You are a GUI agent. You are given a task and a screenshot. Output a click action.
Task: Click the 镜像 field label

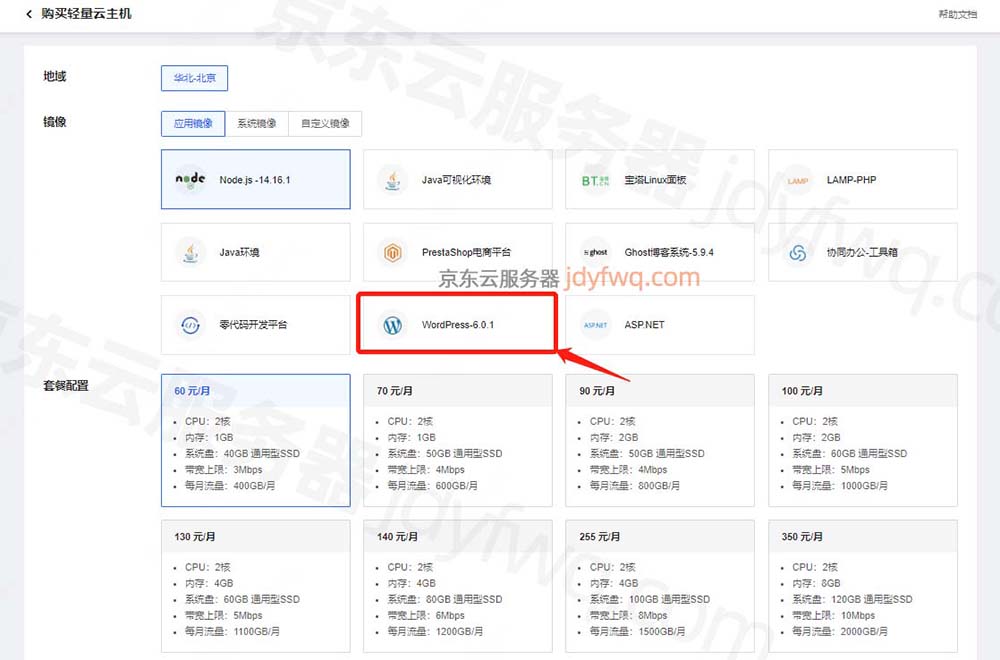point(55,121)
